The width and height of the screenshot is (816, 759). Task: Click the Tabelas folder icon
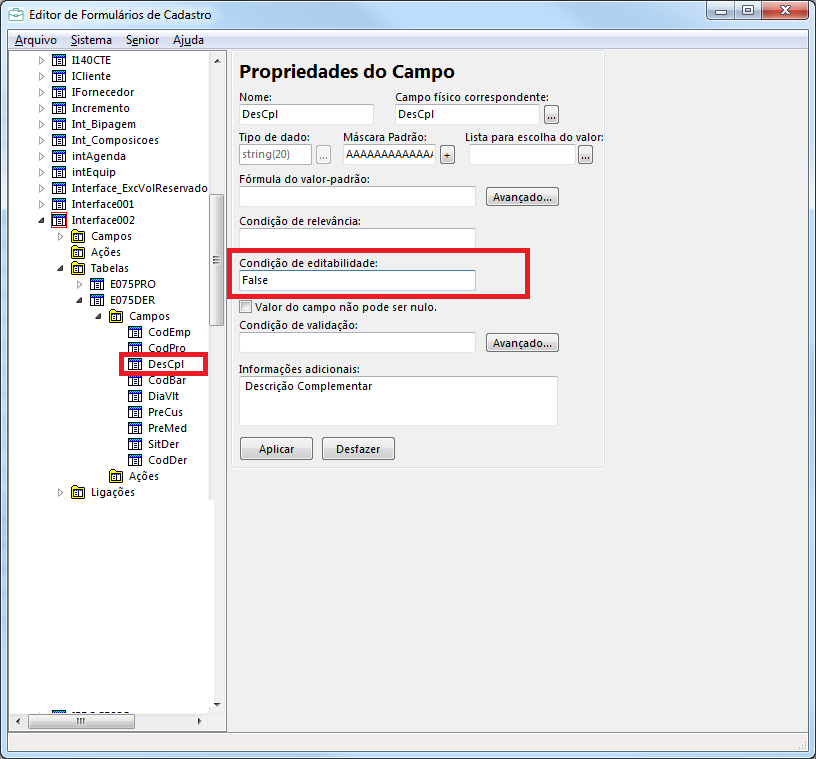[x=78, y=268]
